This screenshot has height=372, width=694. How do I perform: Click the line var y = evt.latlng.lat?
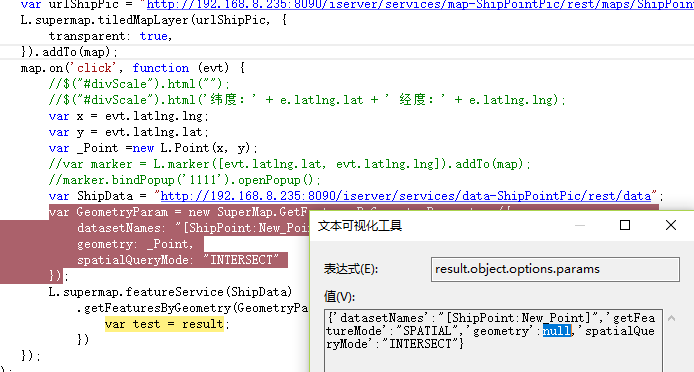click(x=129, y=132)
